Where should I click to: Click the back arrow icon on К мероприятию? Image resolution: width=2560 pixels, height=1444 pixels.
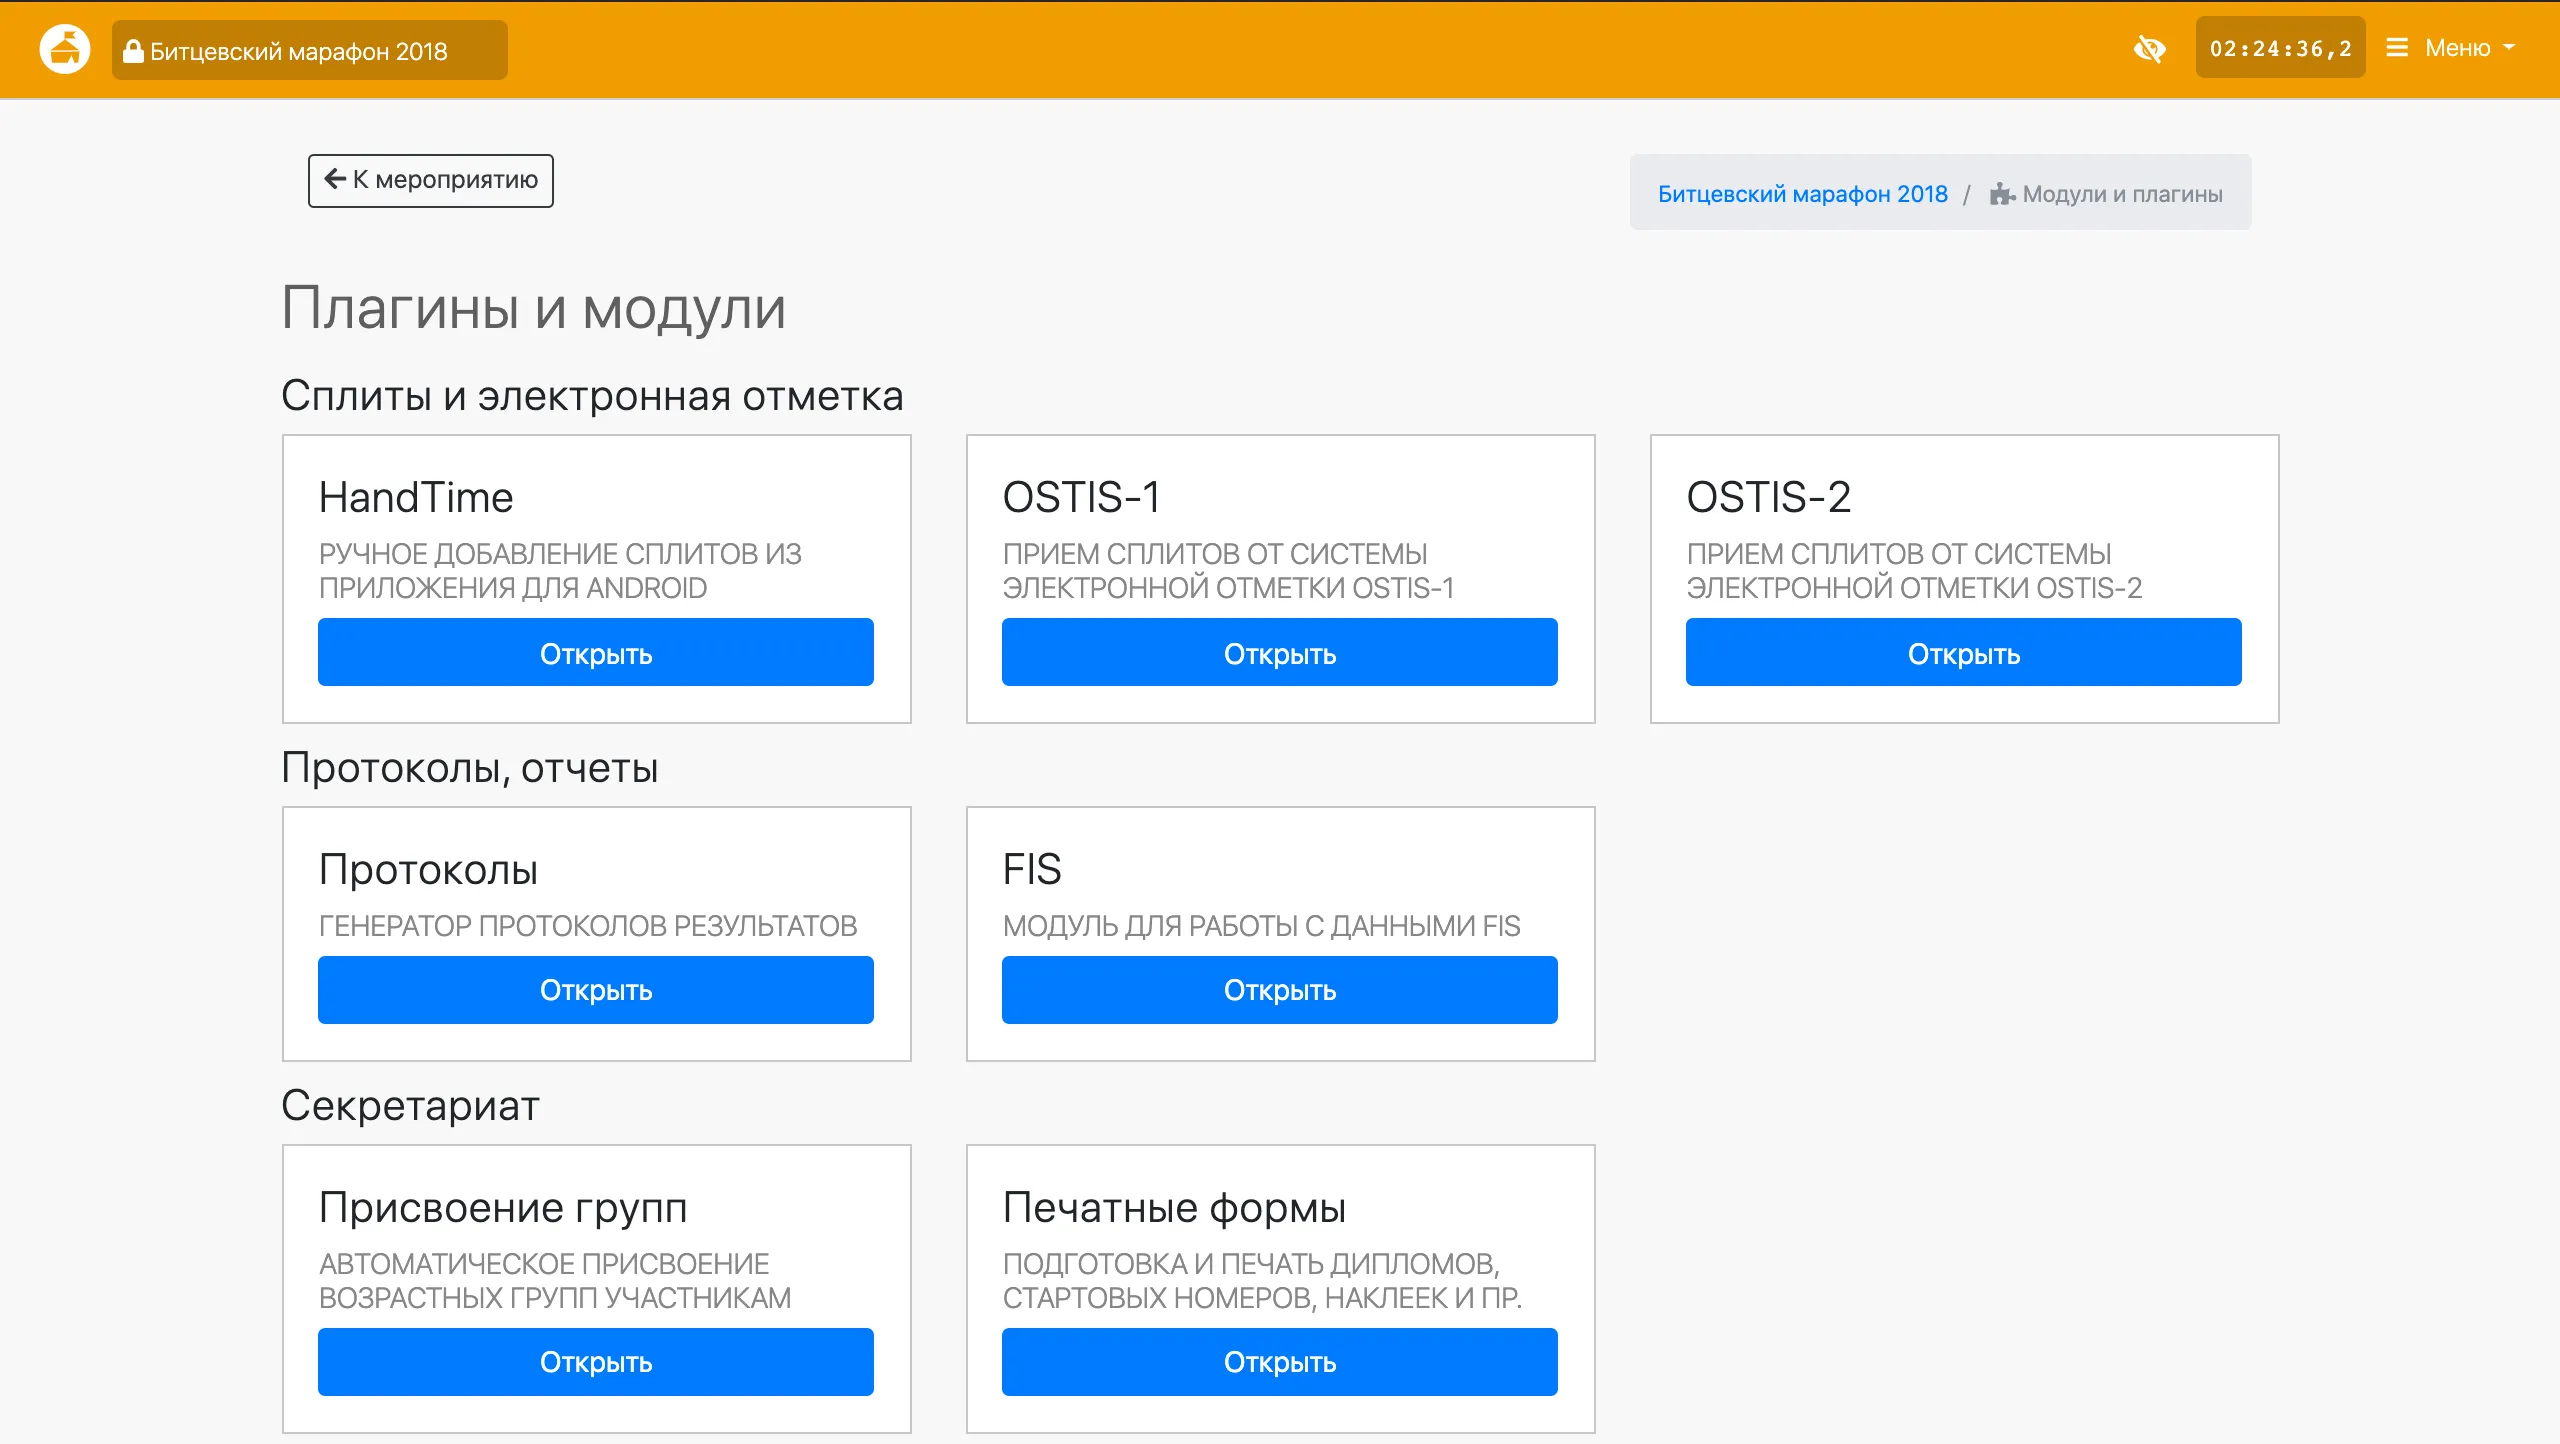pyautogui.click(x=335, y=179)
